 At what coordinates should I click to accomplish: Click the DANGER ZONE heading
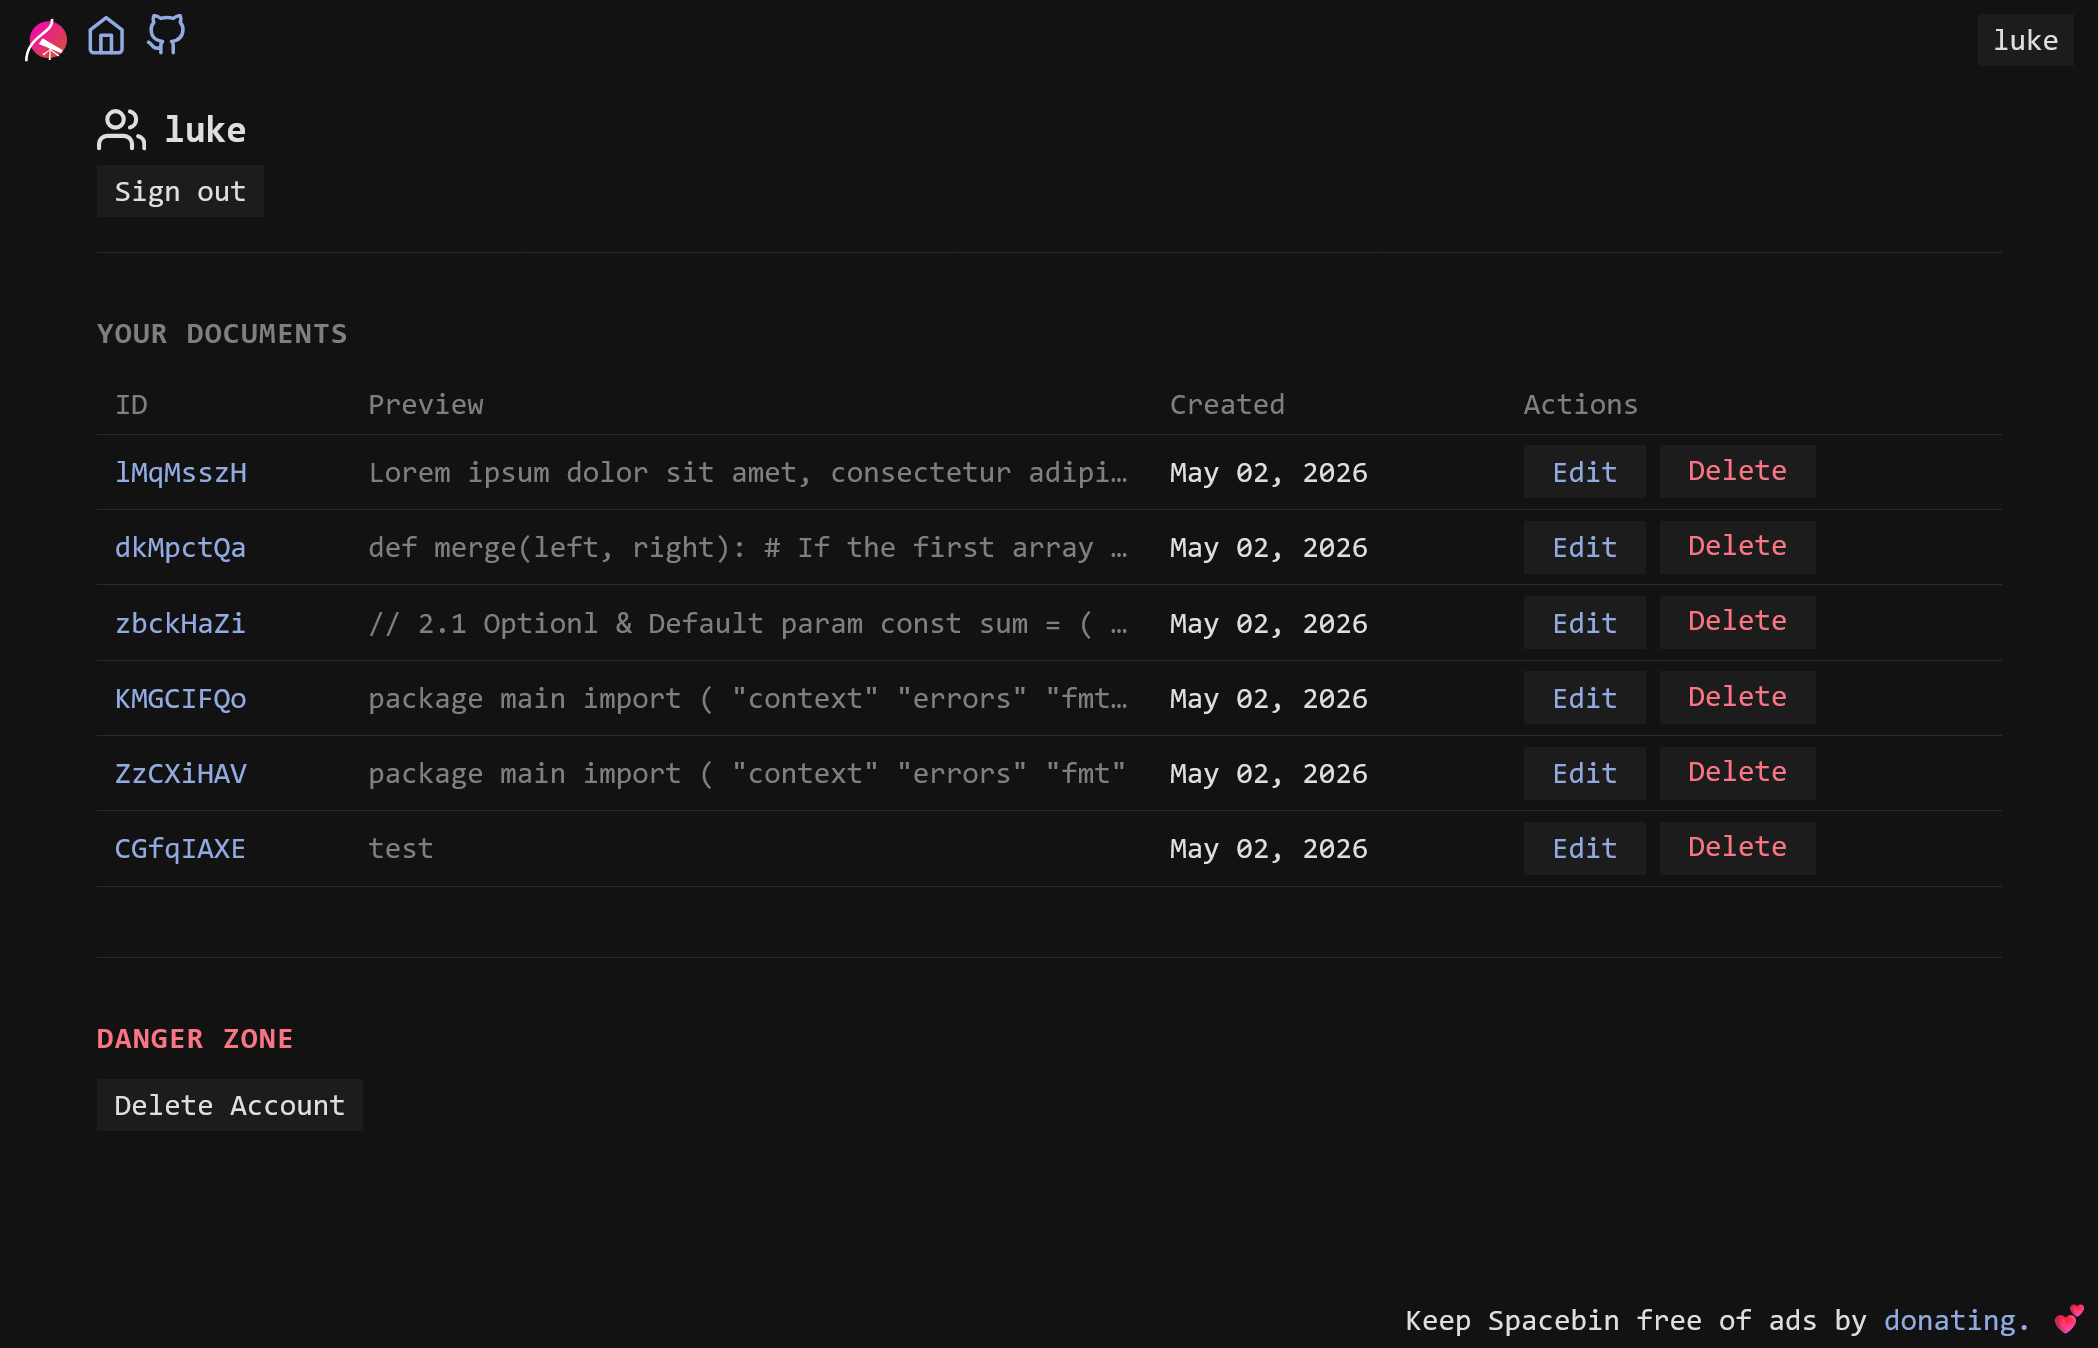pos(195,1039)
